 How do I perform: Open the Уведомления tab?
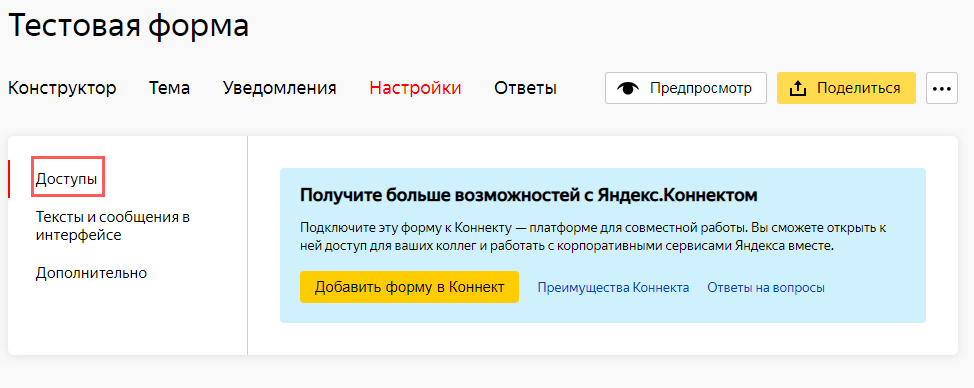[280, 88]
